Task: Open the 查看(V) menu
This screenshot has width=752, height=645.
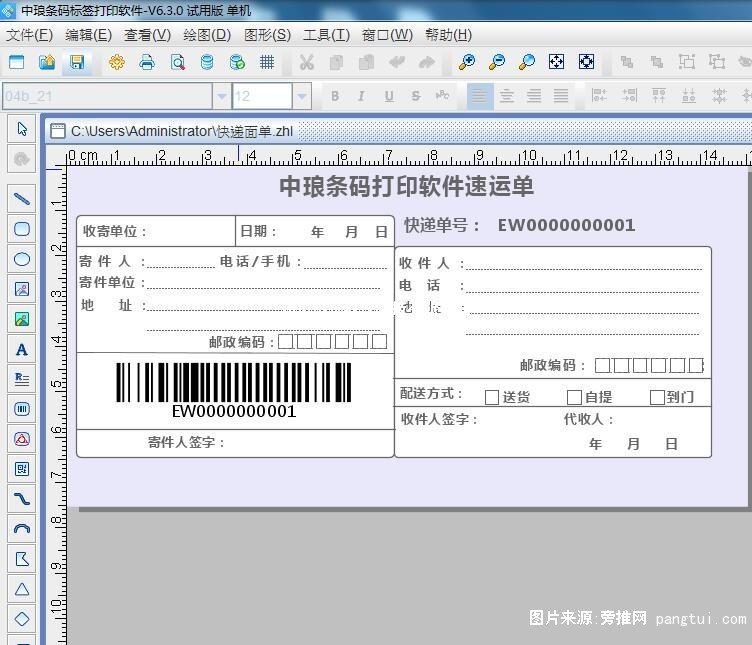Action: point(147,35)
